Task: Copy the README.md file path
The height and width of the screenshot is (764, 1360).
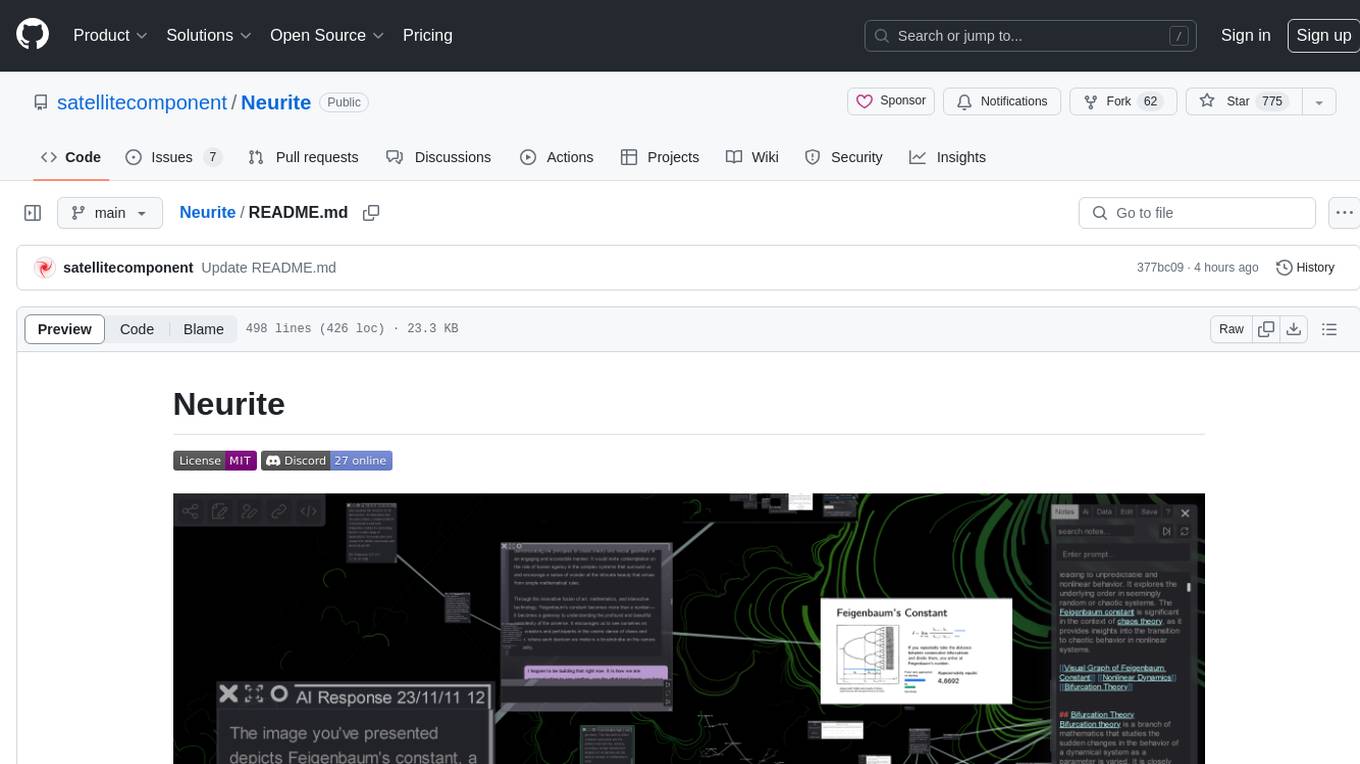Action: 371,213
